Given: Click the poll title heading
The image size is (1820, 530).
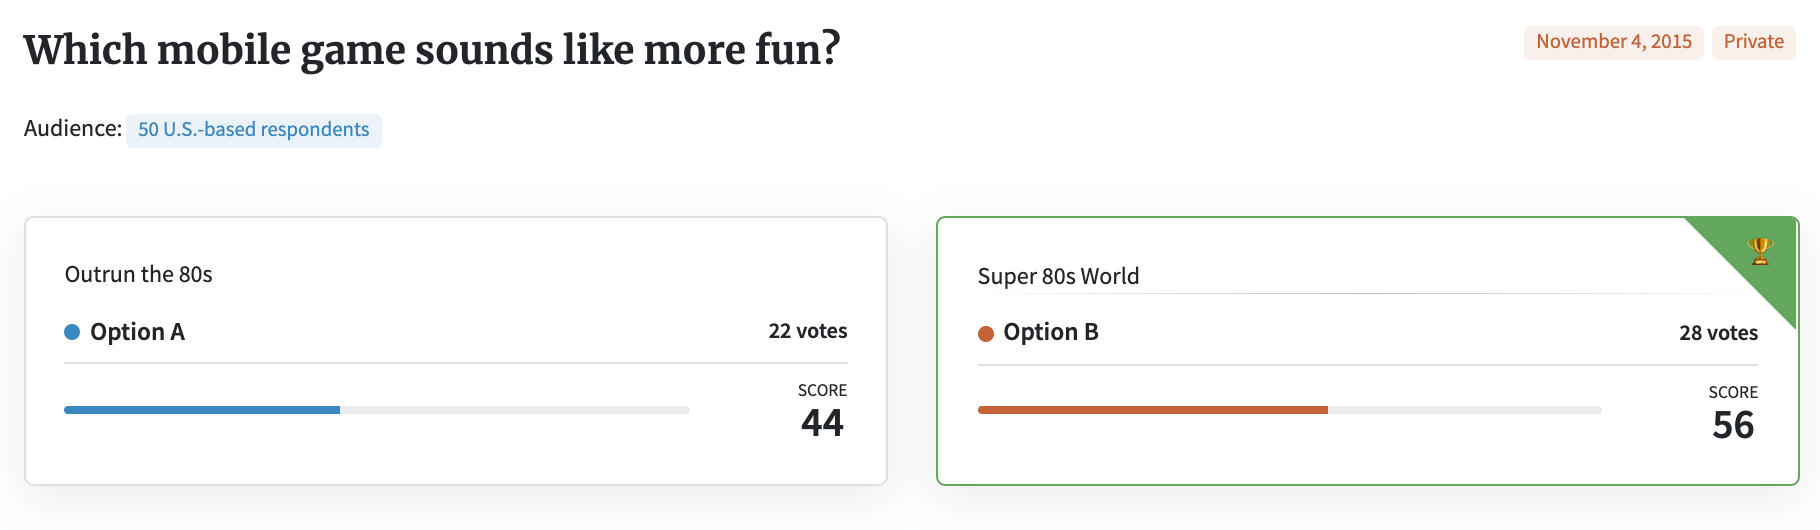Looking at the screenshot, I should pos(432,50).
